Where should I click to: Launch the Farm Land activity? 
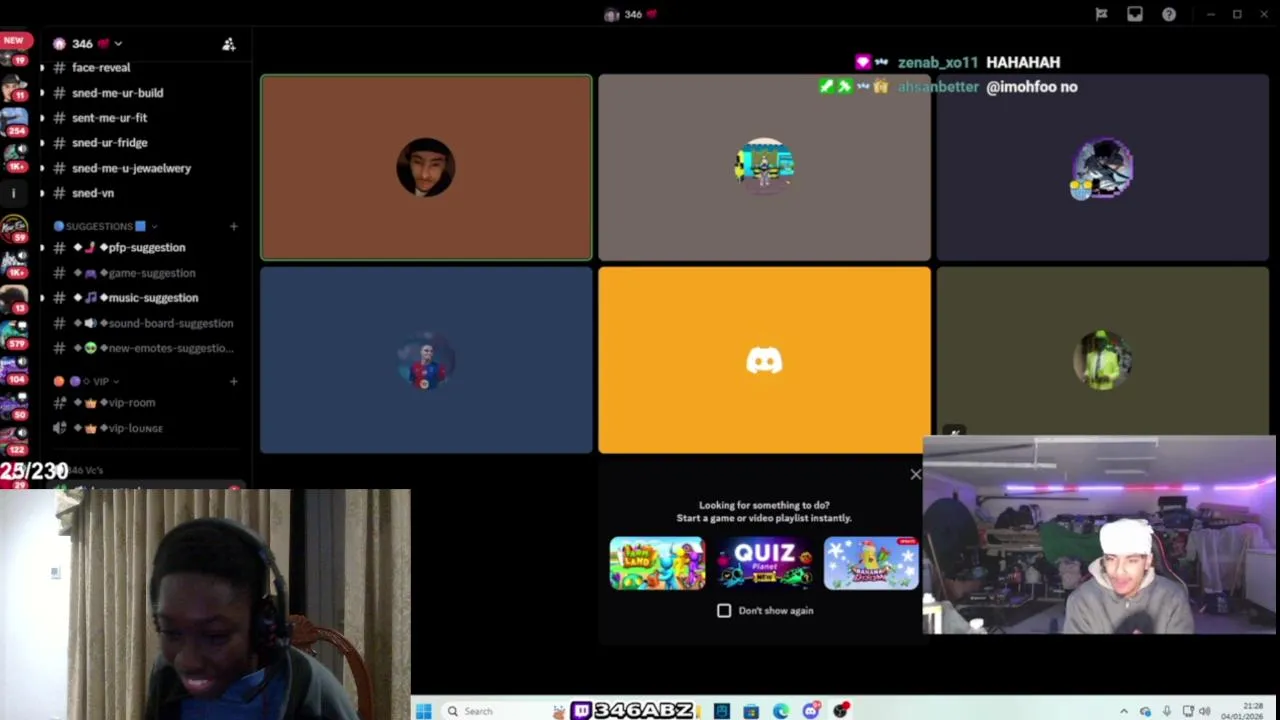tap(657, 563)
